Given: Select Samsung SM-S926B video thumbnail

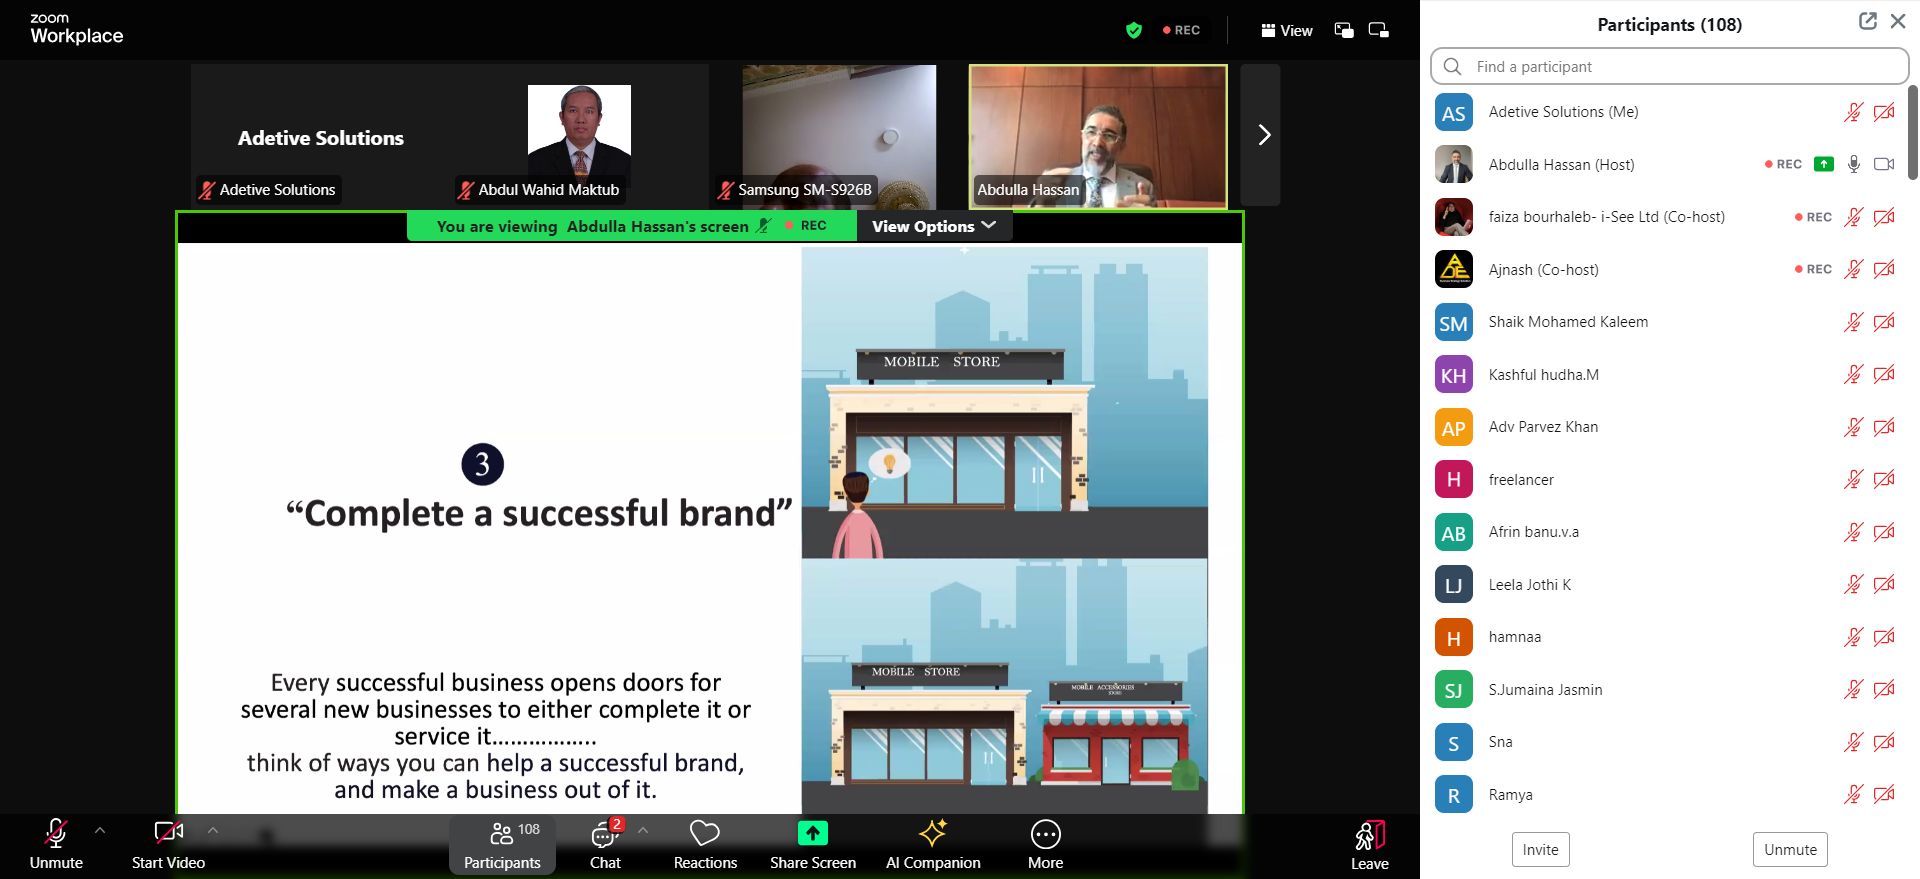Looking at the screenshot, I should [x=838, y=135].
